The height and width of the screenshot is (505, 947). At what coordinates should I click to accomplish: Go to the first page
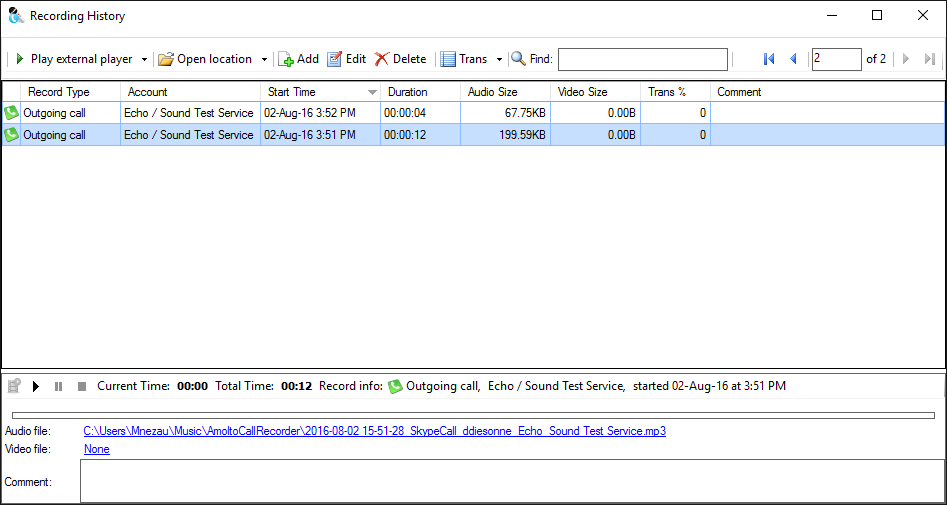769,59
